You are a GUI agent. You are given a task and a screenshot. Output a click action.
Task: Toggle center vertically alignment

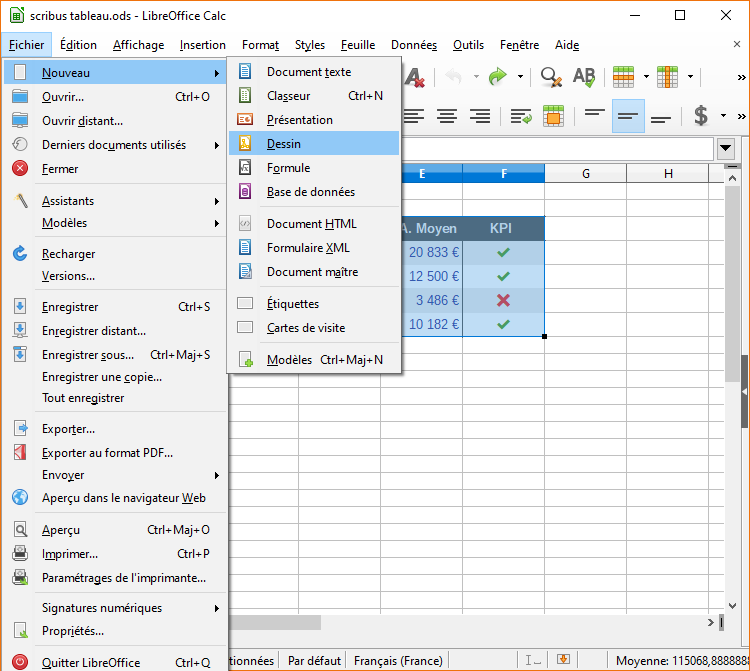[x=628, y=116]
